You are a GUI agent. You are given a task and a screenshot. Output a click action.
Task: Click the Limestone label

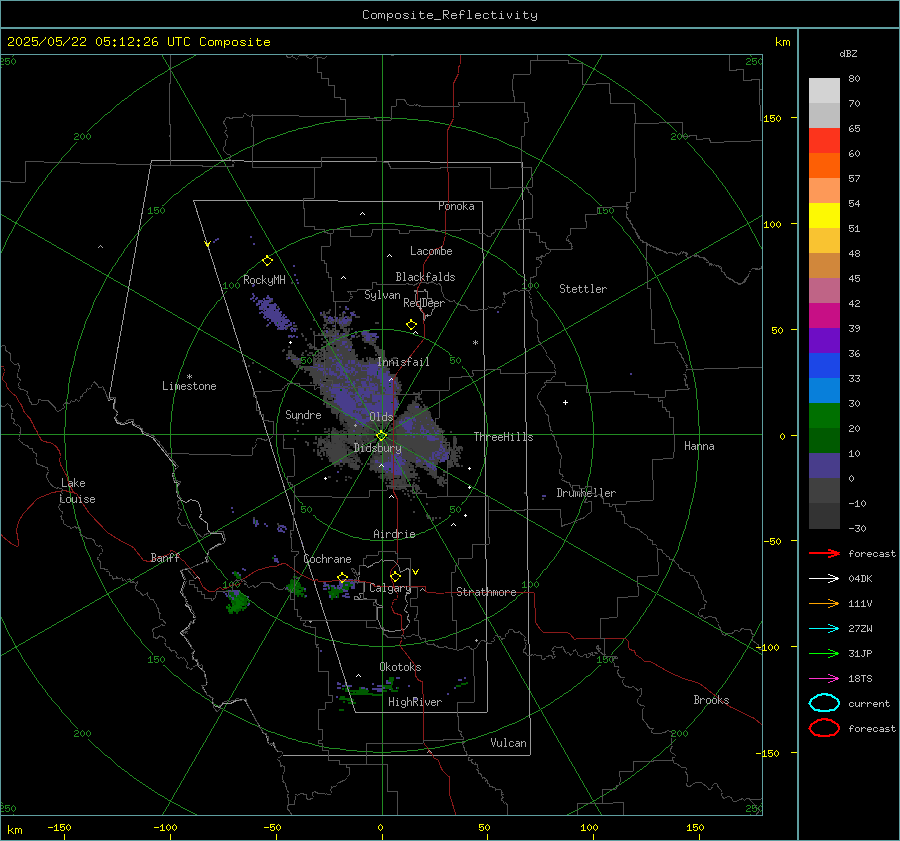click(x=189, y=386)
